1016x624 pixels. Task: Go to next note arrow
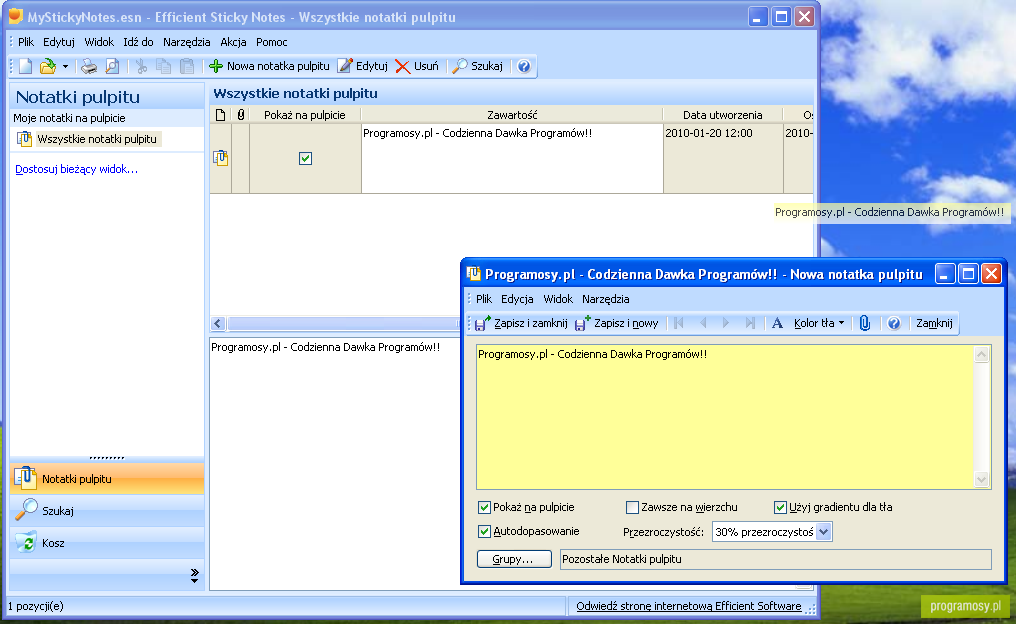[x=726, y=323]
